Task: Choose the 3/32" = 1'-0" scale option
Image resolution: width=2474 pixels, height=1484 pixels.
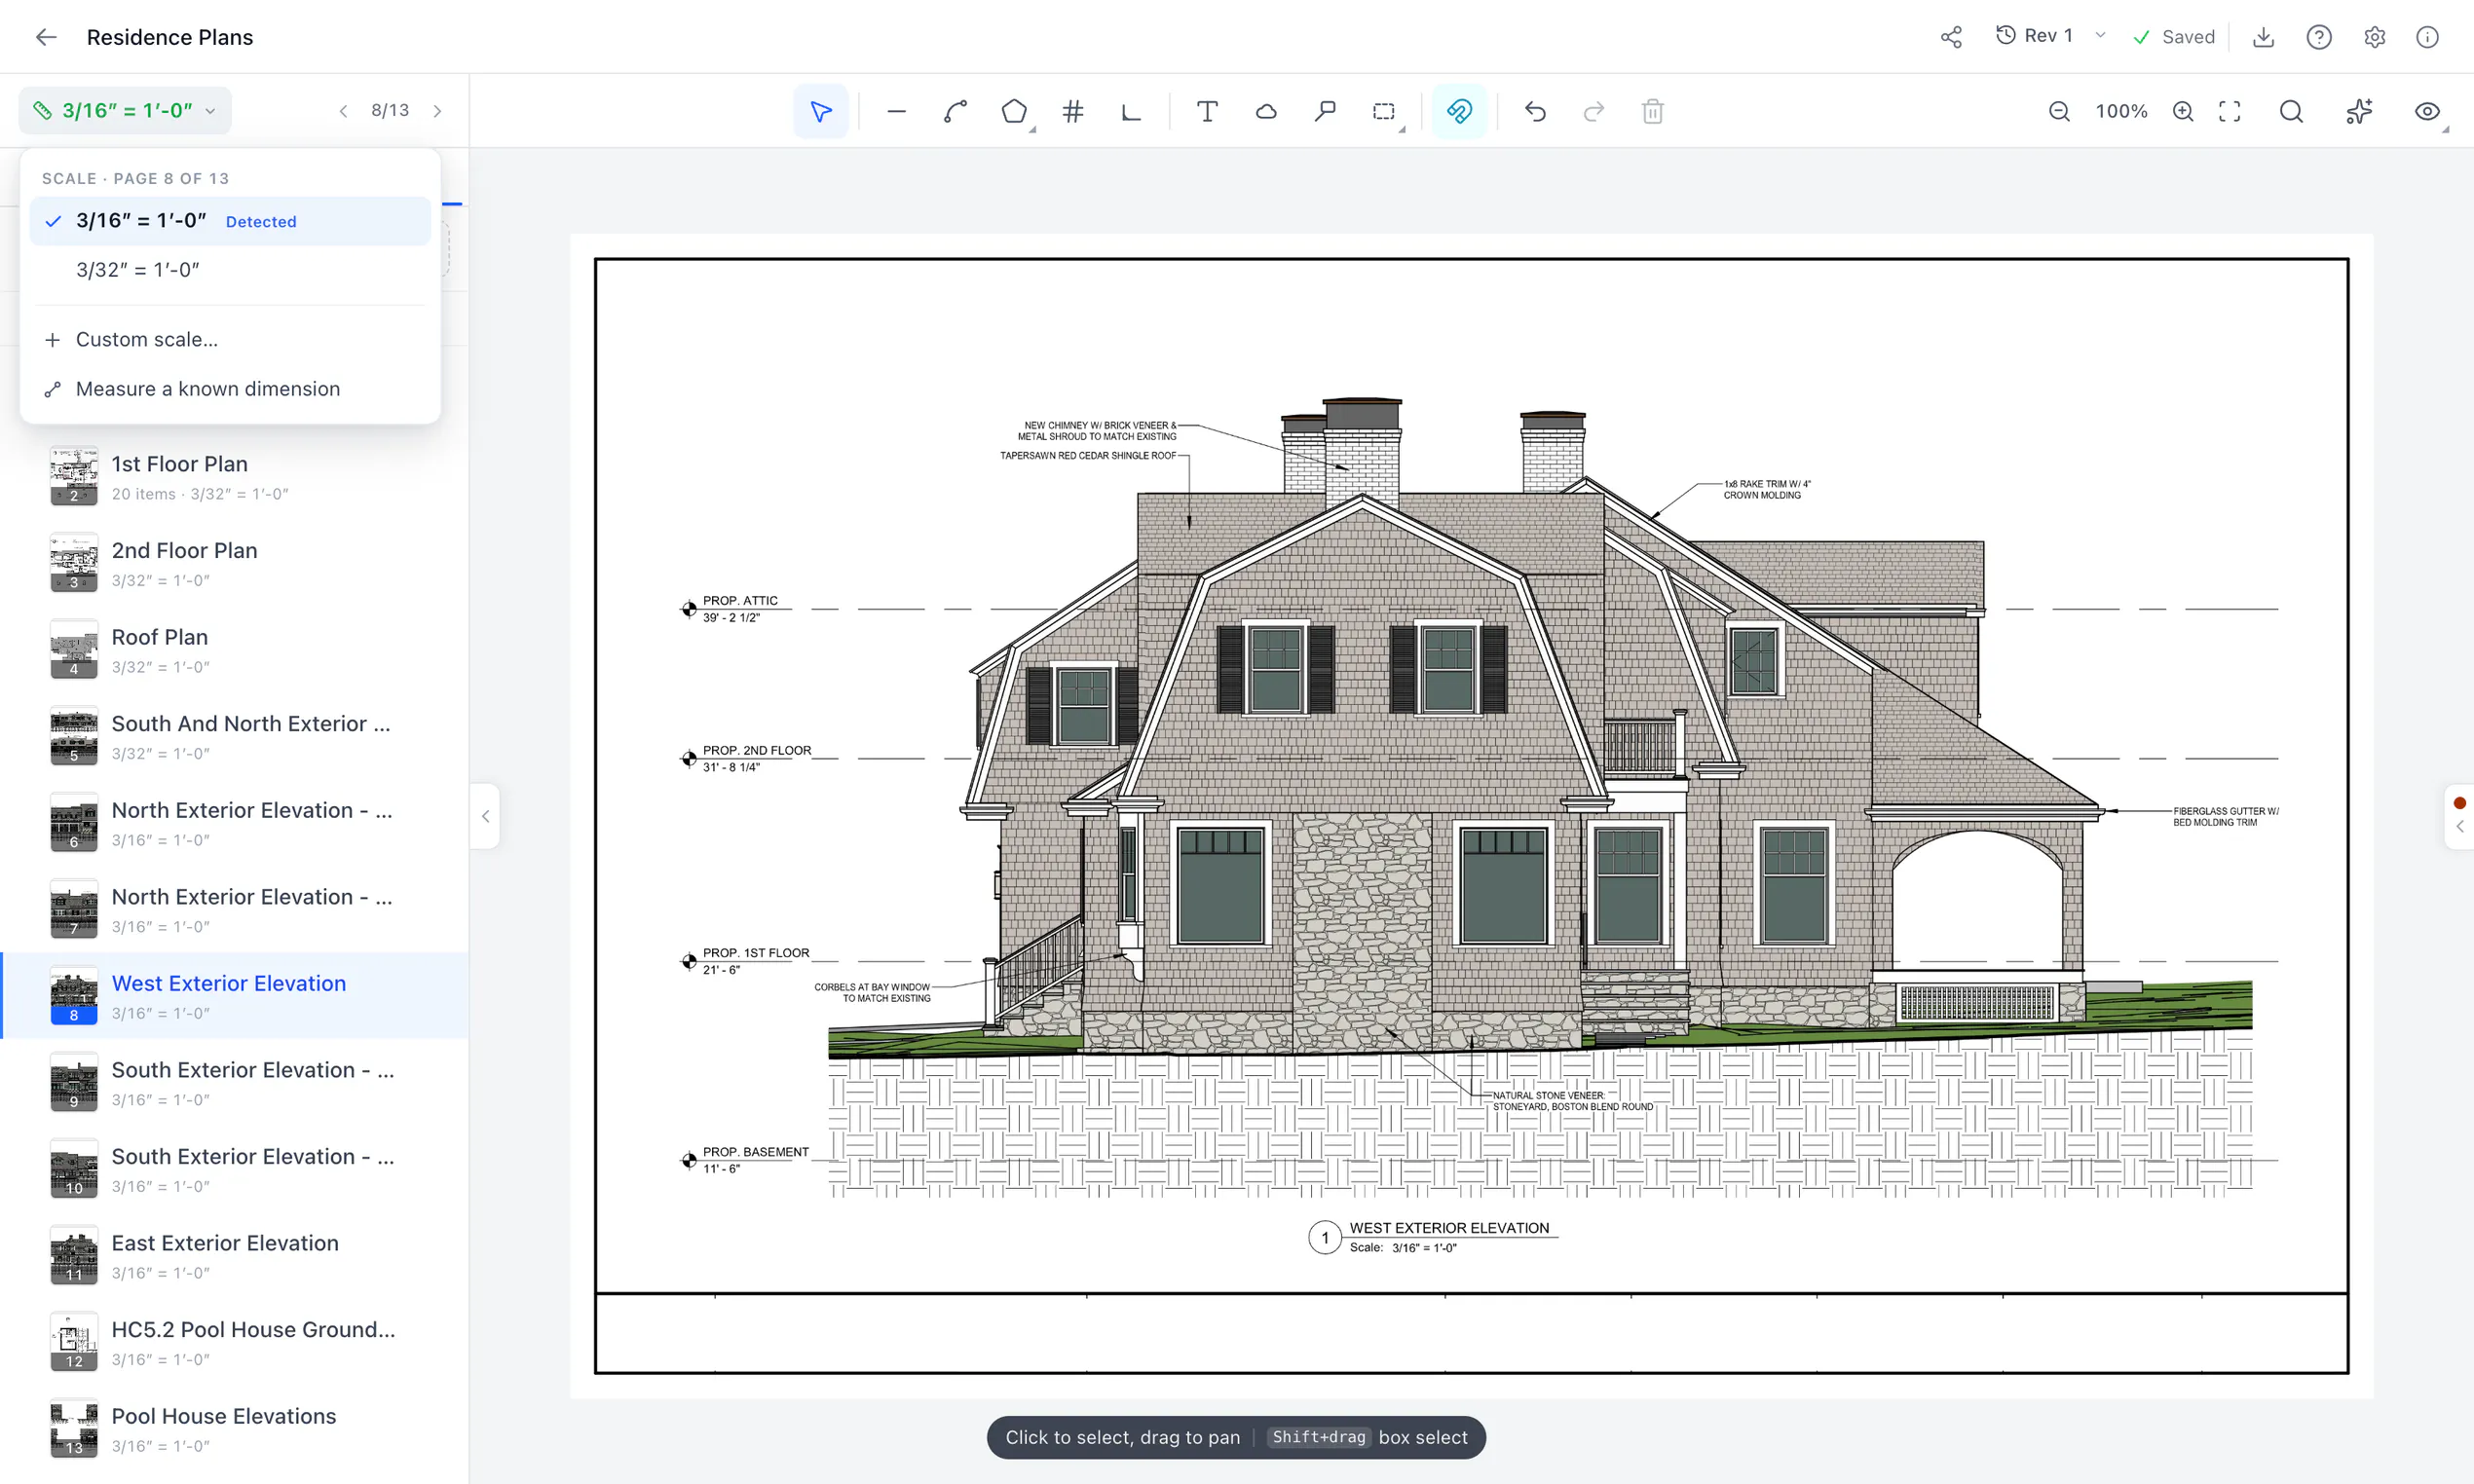Action: click(230, 270)
